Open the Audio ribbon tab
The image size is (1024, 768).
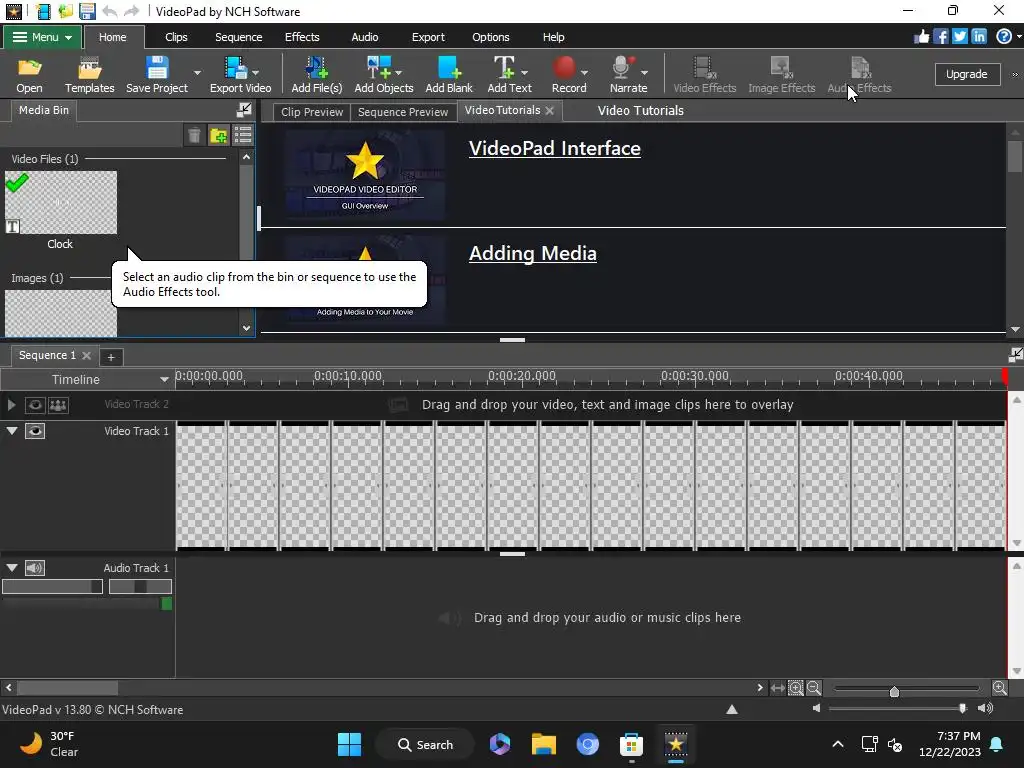coord(365,37)
